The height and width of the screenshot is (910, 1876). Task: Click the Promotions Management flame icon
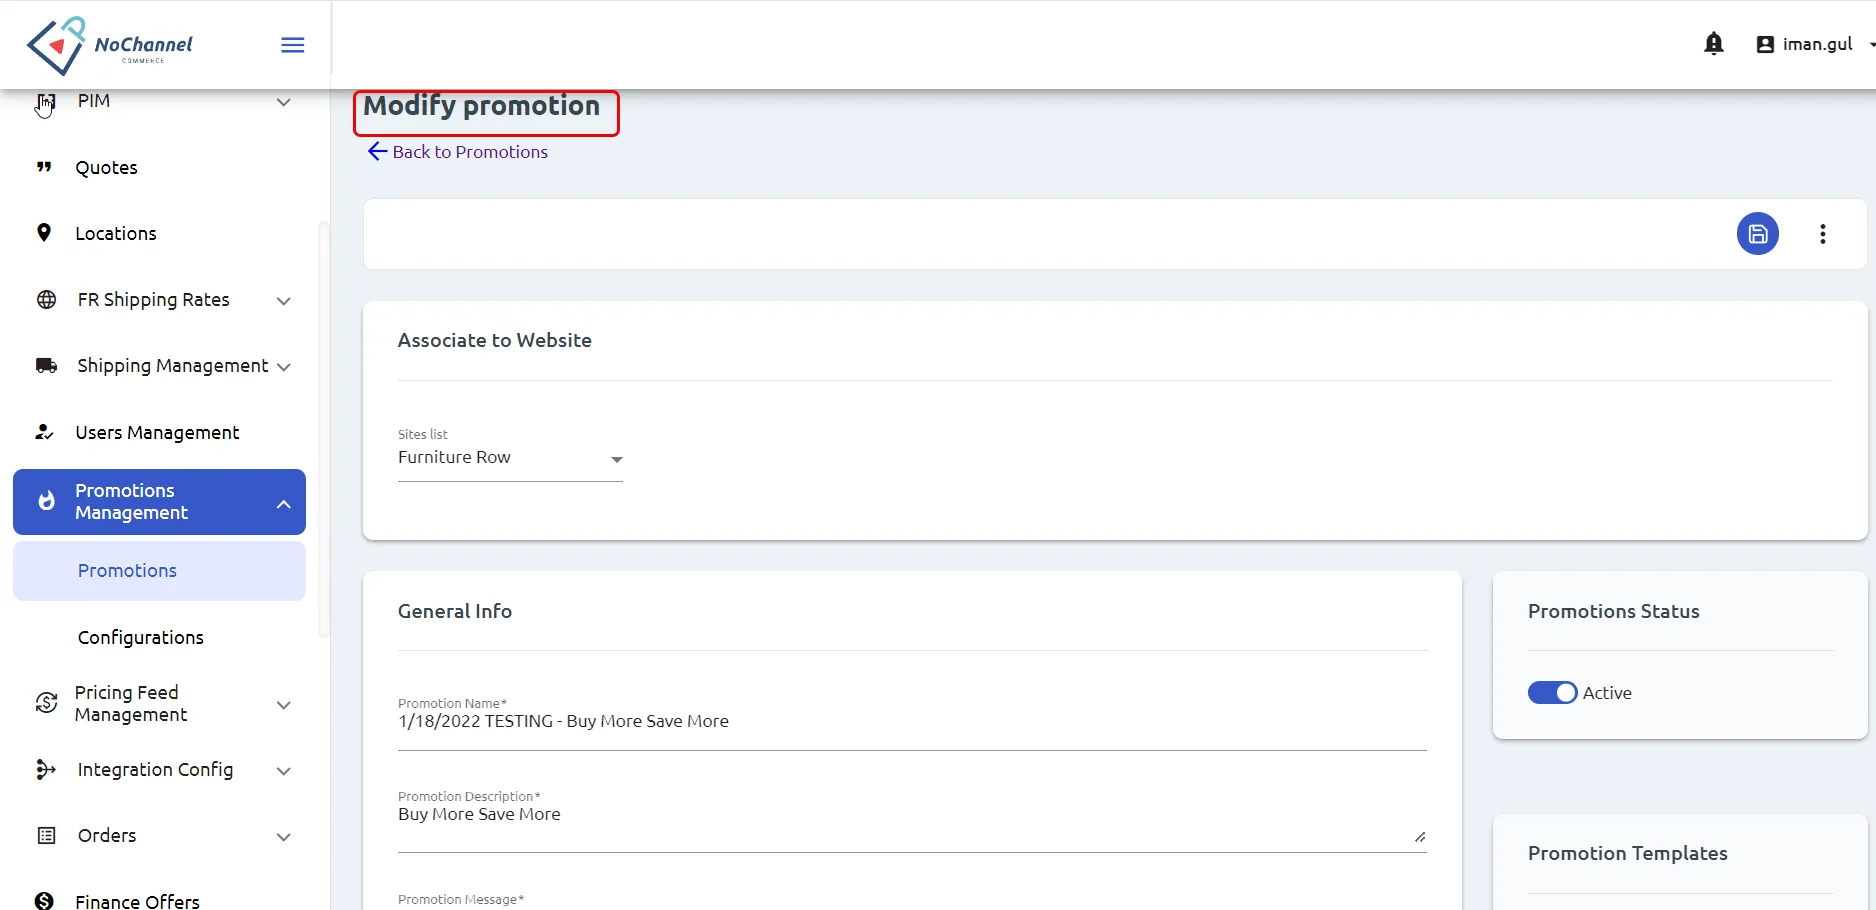[46, 501]
